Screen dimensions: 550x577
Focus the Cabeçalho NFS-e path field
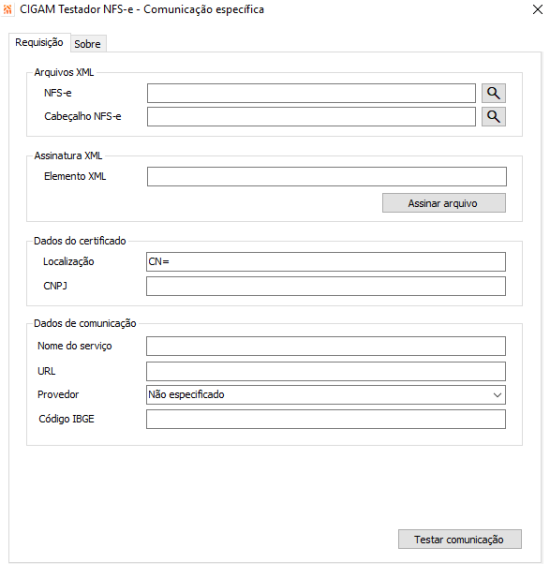tap(311, 117)
